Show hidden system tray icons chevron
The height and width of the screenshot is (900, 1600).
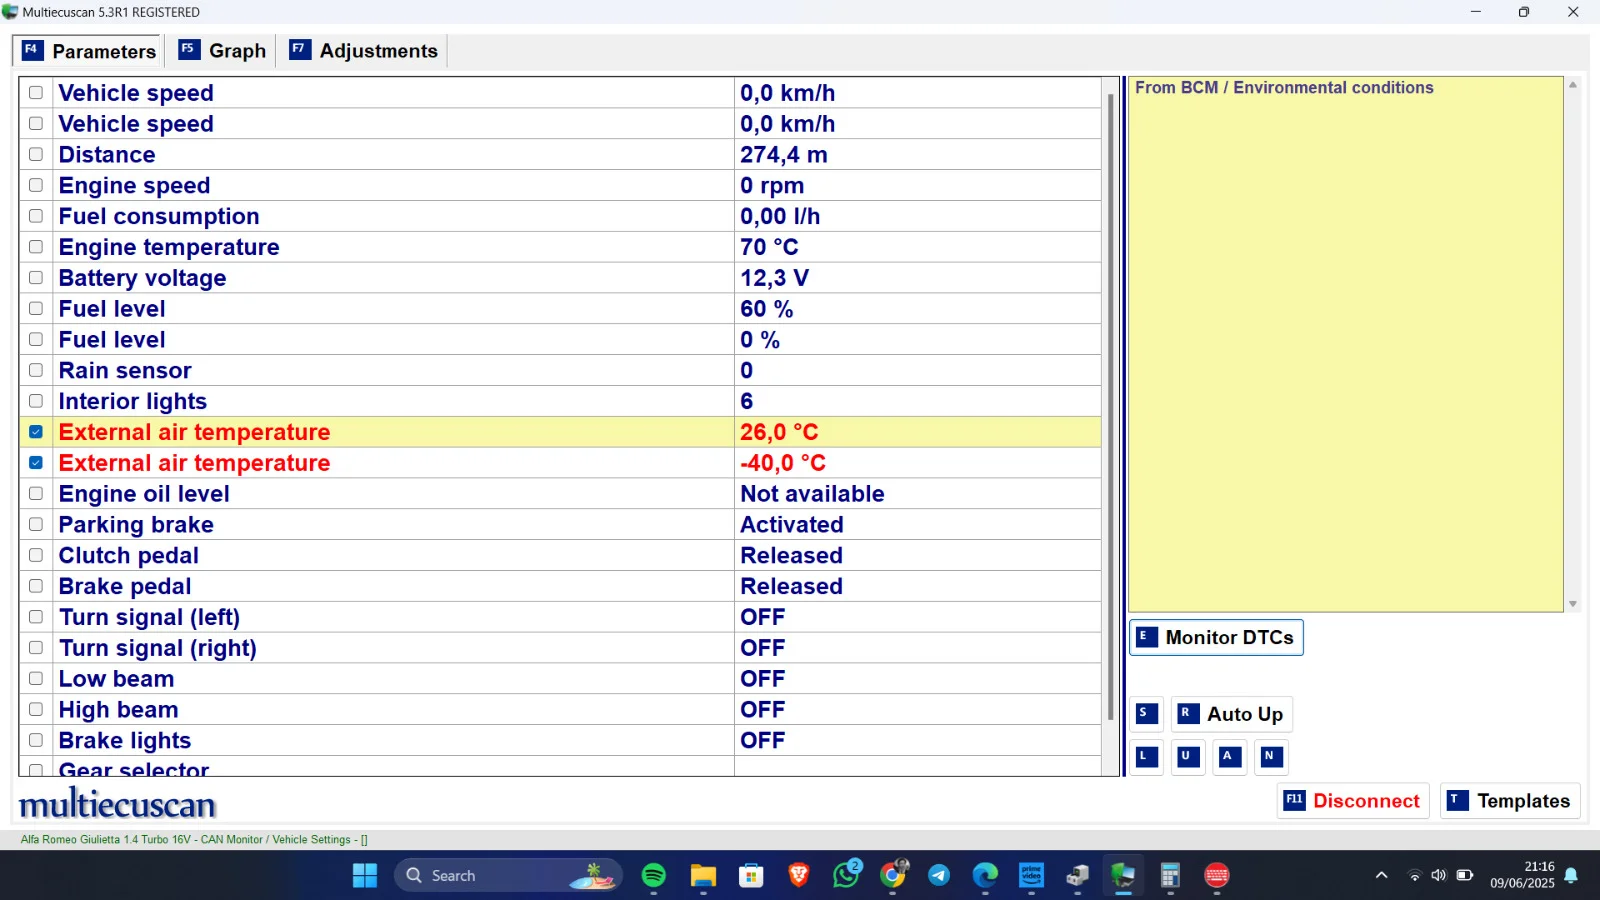(1381, 876)
